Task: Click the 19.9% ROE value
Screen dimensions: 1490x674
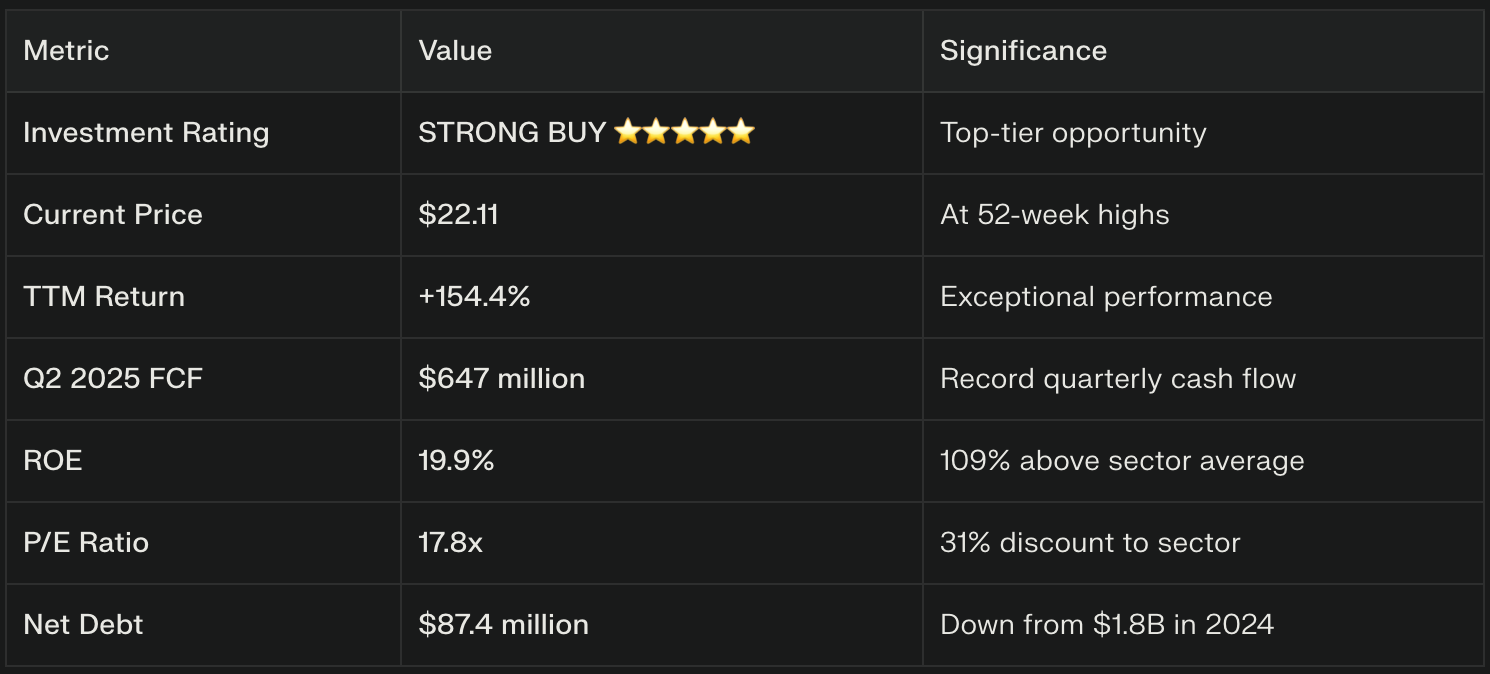Action: click(x=456, y=461)
